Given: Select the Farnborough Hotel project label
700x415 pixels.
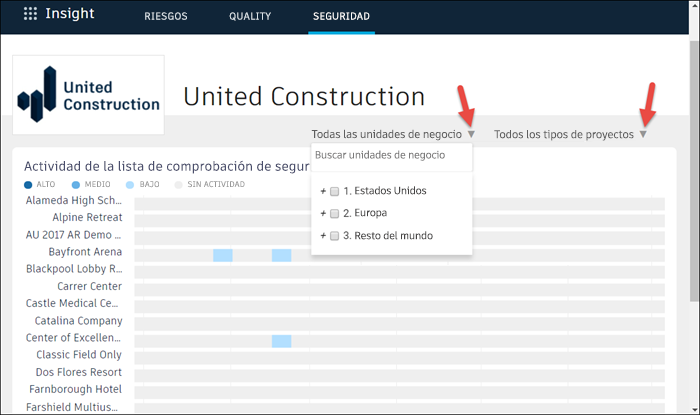Looking at the screenshot, I should [75, 389].
